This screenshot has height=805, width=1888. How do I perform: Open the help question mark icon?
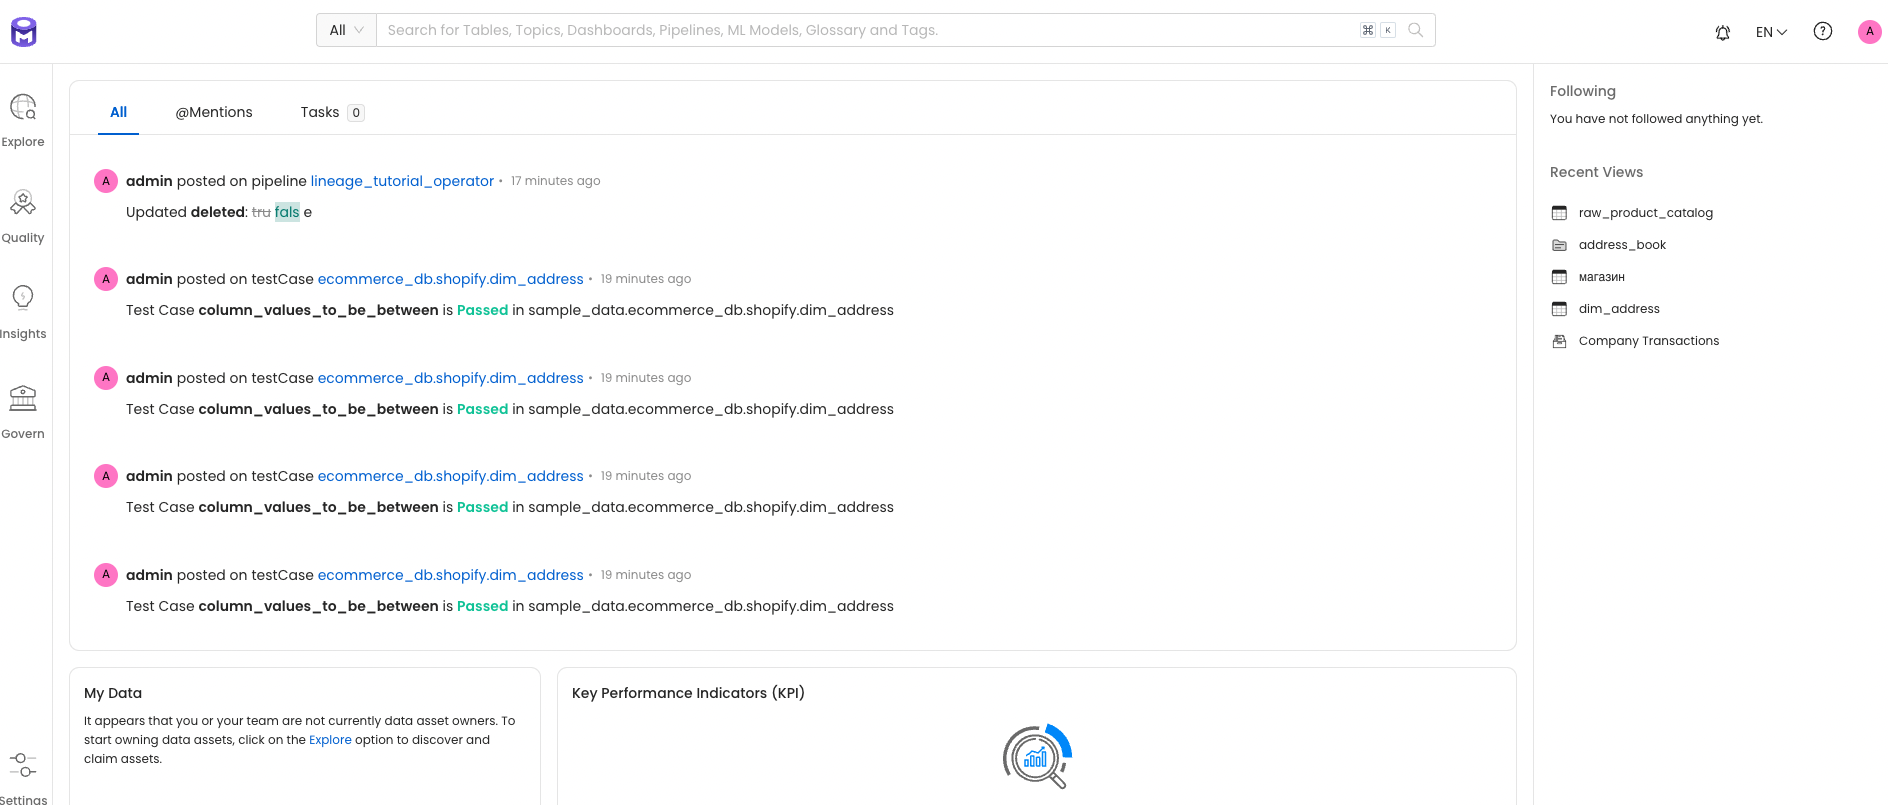(1822, 31)
